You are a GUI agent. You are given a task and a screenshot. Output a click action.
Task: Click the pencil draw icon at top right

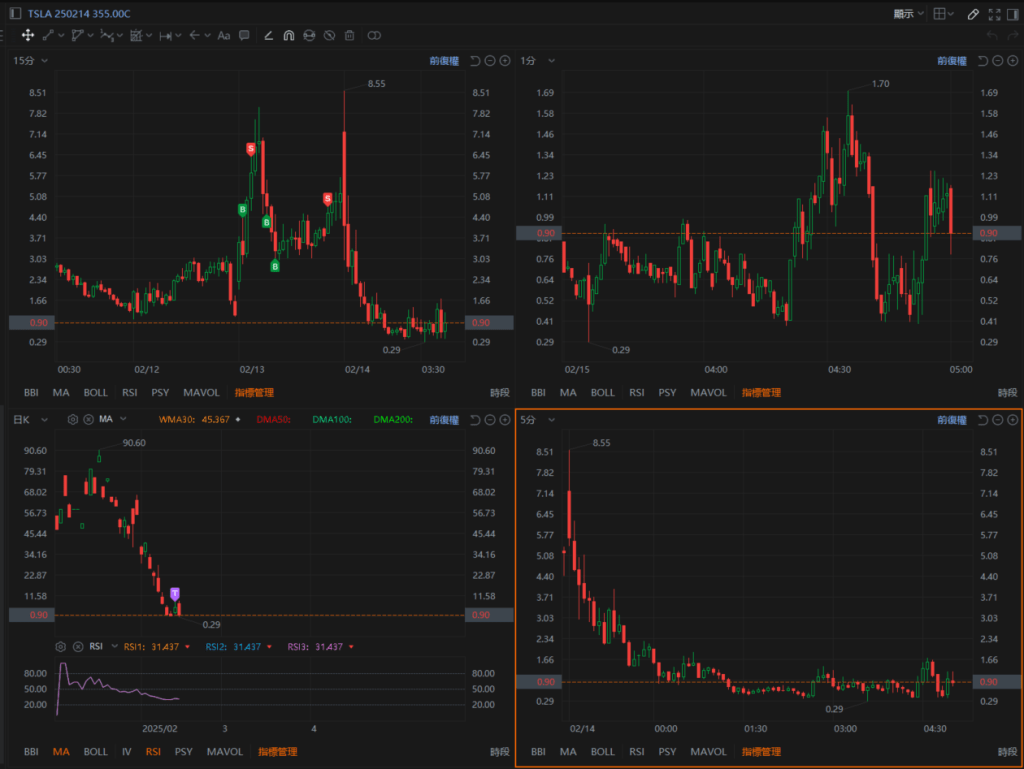click(974, 14)
